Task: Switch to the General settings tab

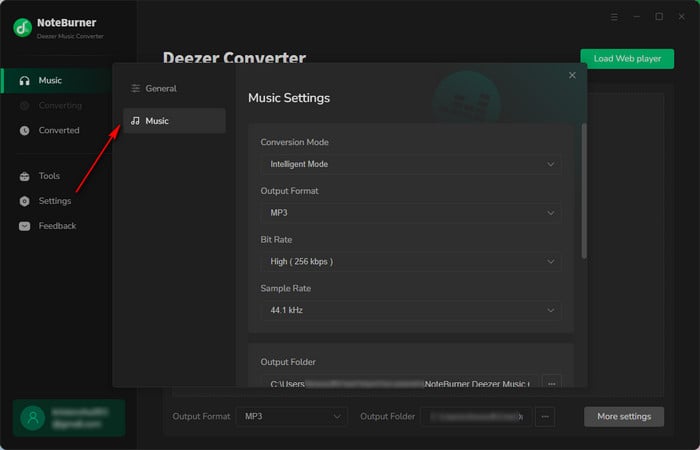Action: (x=174, y=88)
